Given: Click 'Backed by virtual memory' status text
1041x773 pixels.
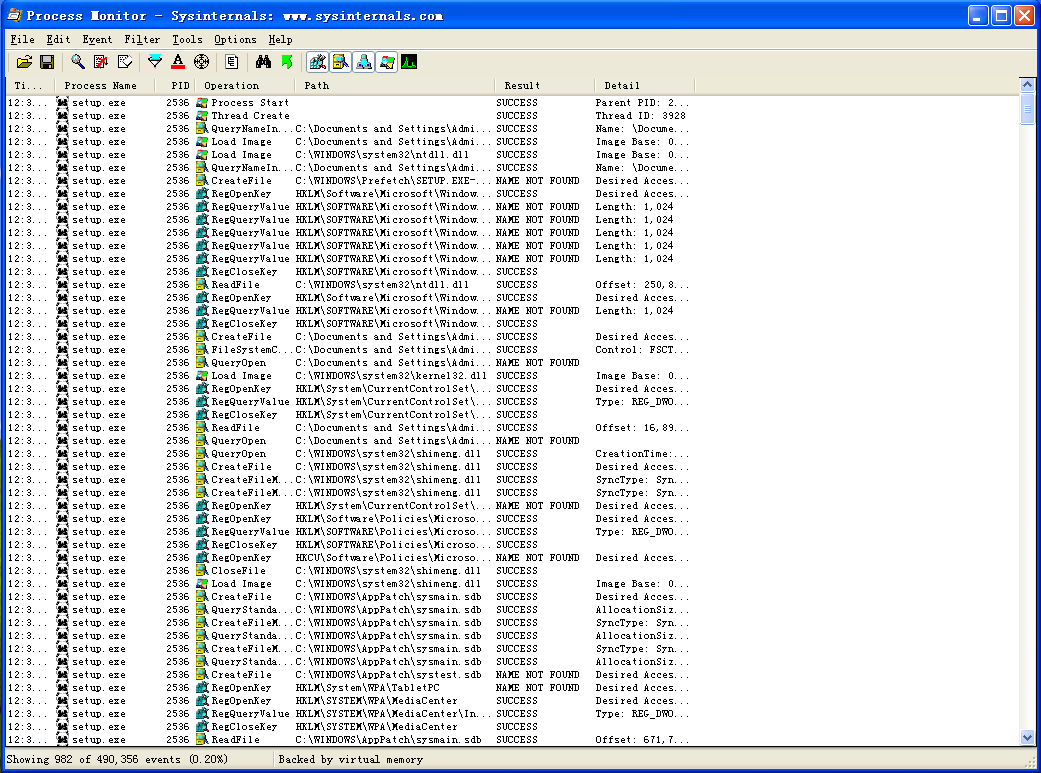Looking at the screenshot, I should [351, 759].
